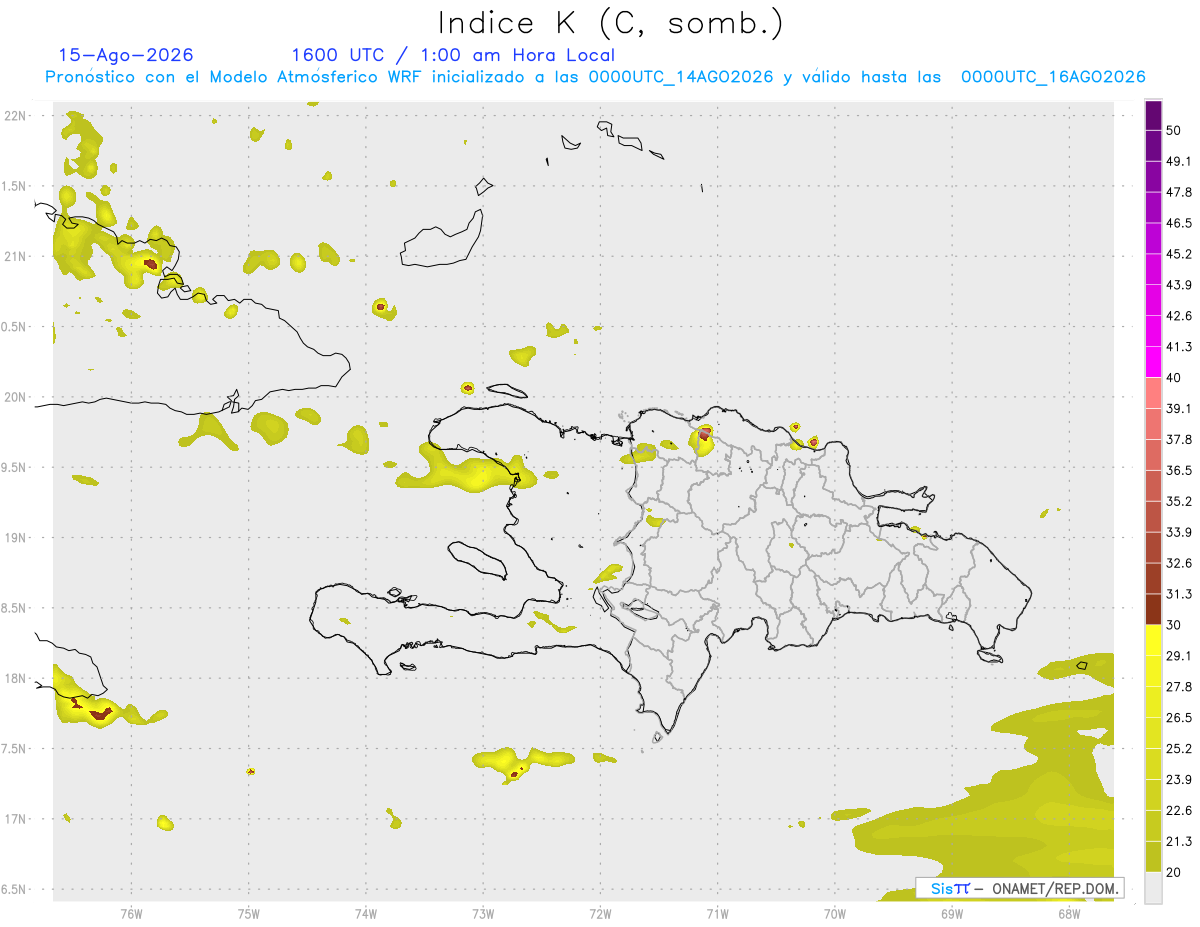Click the "43.9" color scale value
This screenshot has width=1200, height=927.
[x=1179, y=285]
